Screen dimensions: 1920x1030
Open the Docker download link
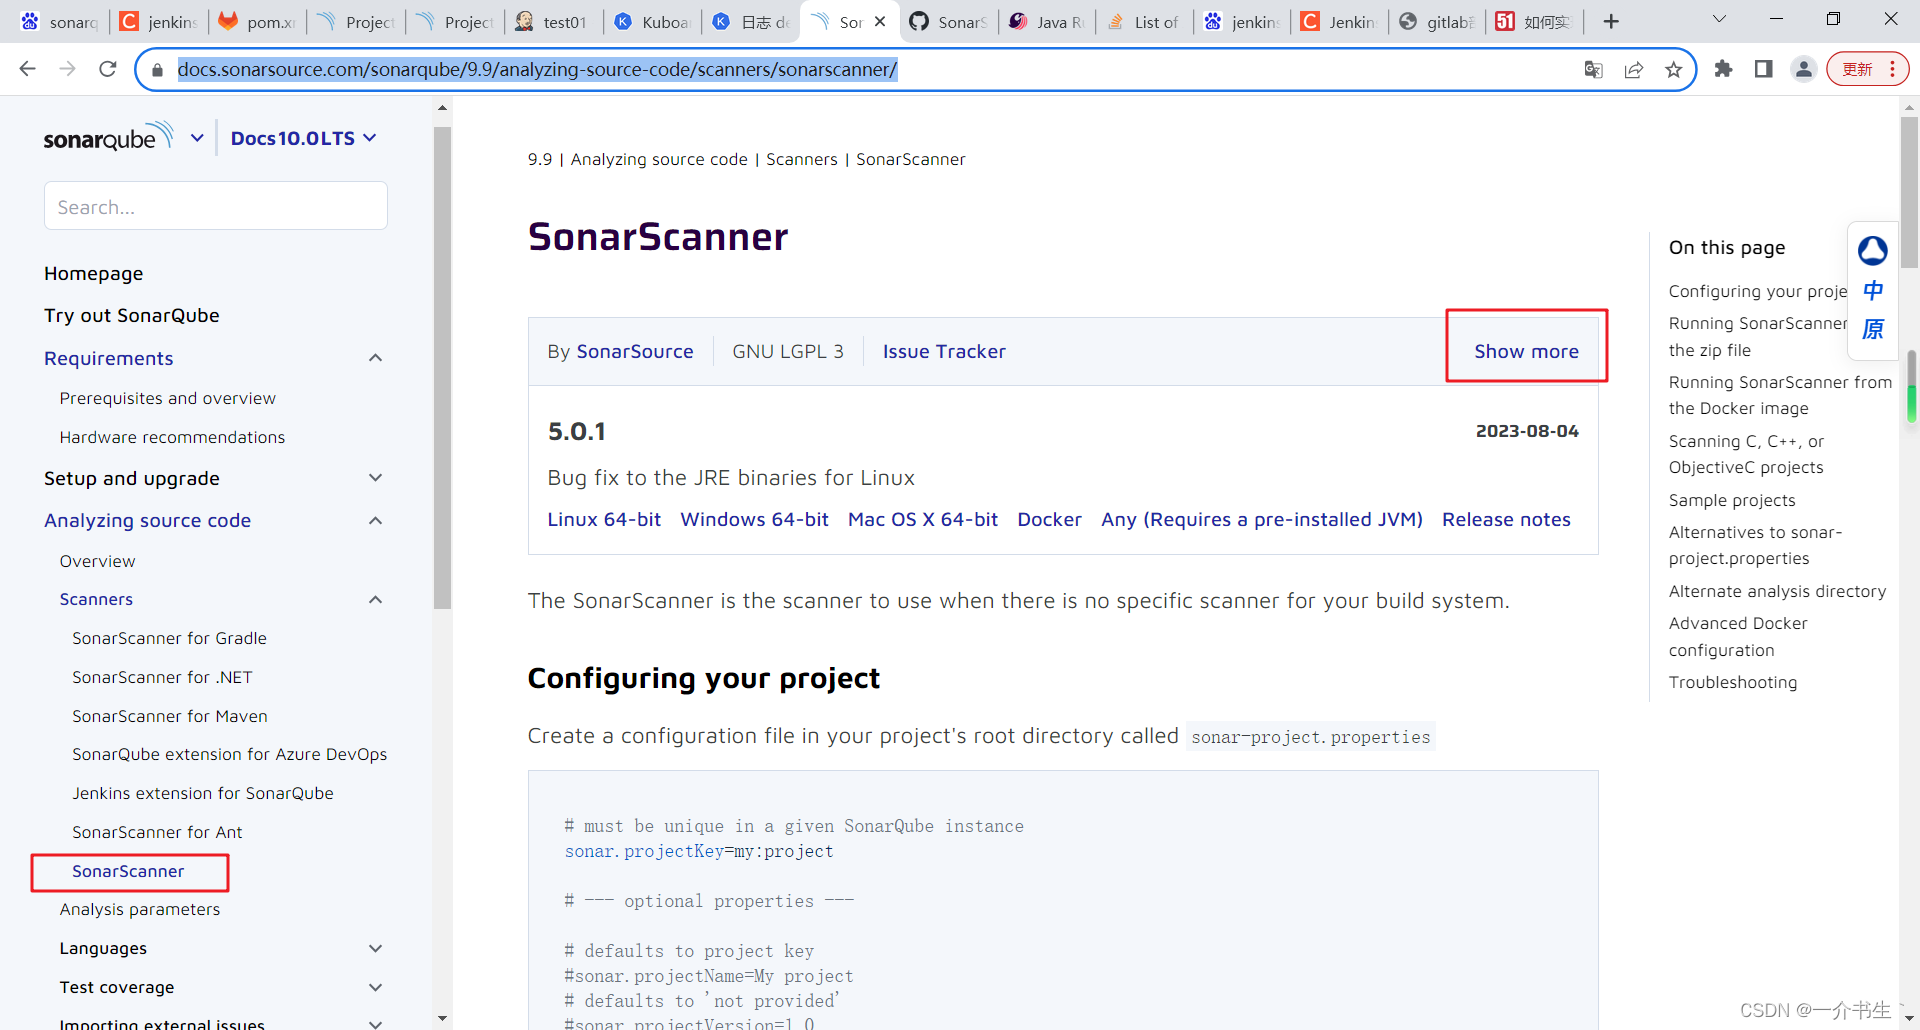click(1049, 519)
